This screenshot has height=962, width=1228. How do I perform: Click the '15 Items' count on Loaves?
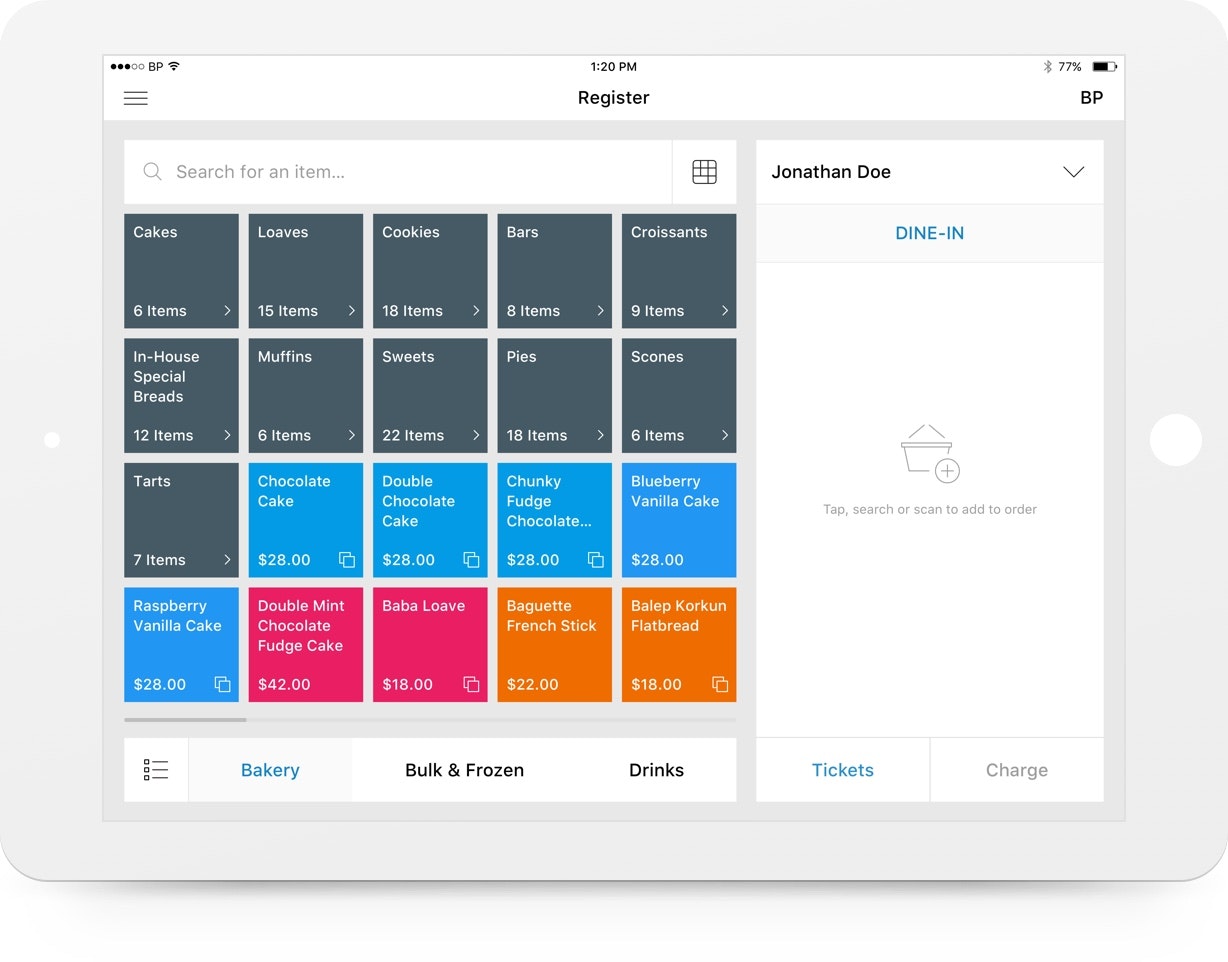coord(288,311)
